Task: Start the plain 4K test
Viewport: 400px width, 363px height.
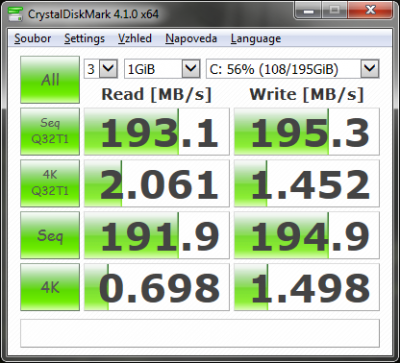Action: [50, 287]
